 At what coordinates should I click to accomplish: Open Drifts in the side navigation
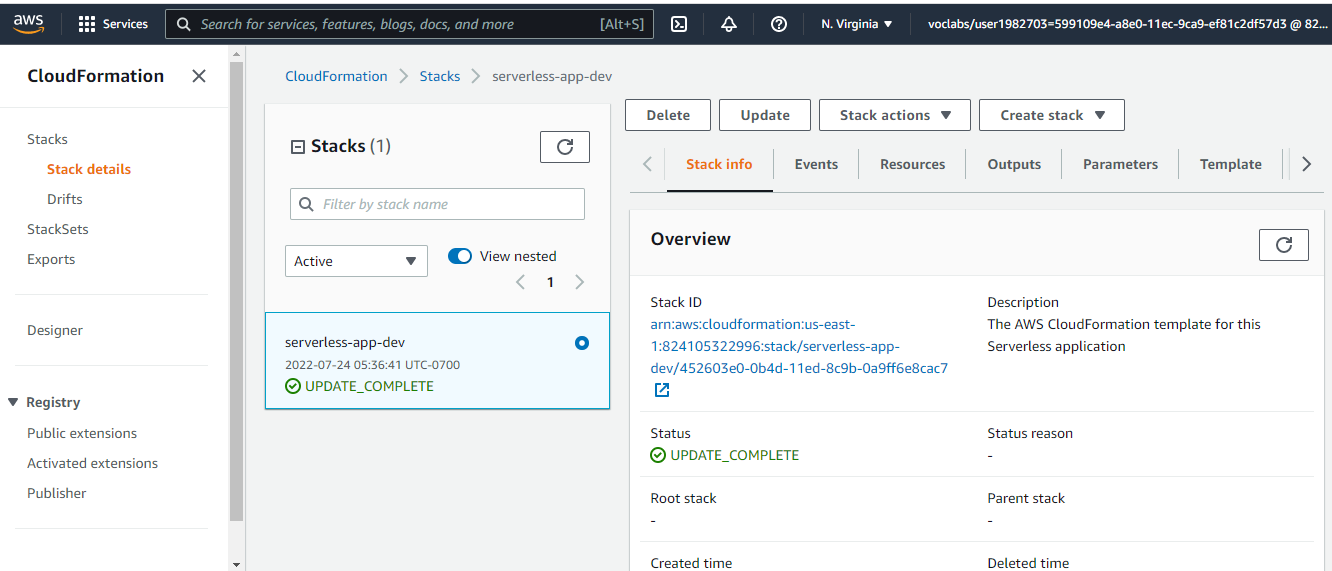tap(65, 199)
